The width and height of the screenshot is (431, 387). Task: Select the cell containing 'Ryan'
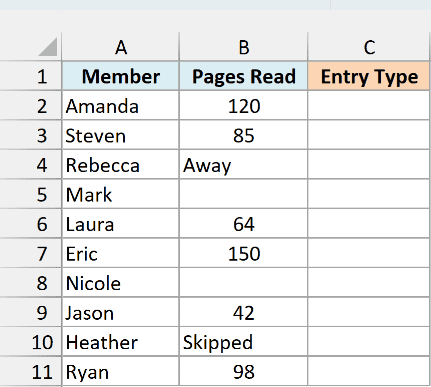click(x=121, y=371)
